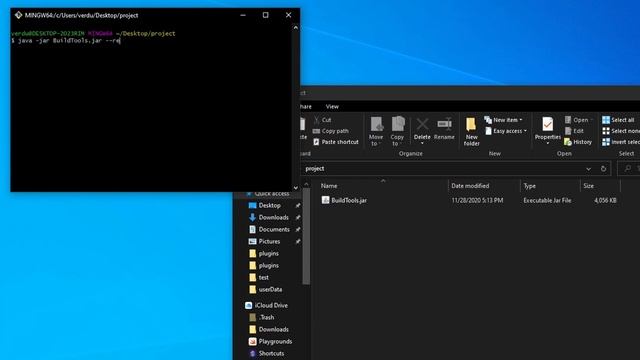Open Shortcuts folder in sidebar
640x360 pixels.
coord(271,353)
